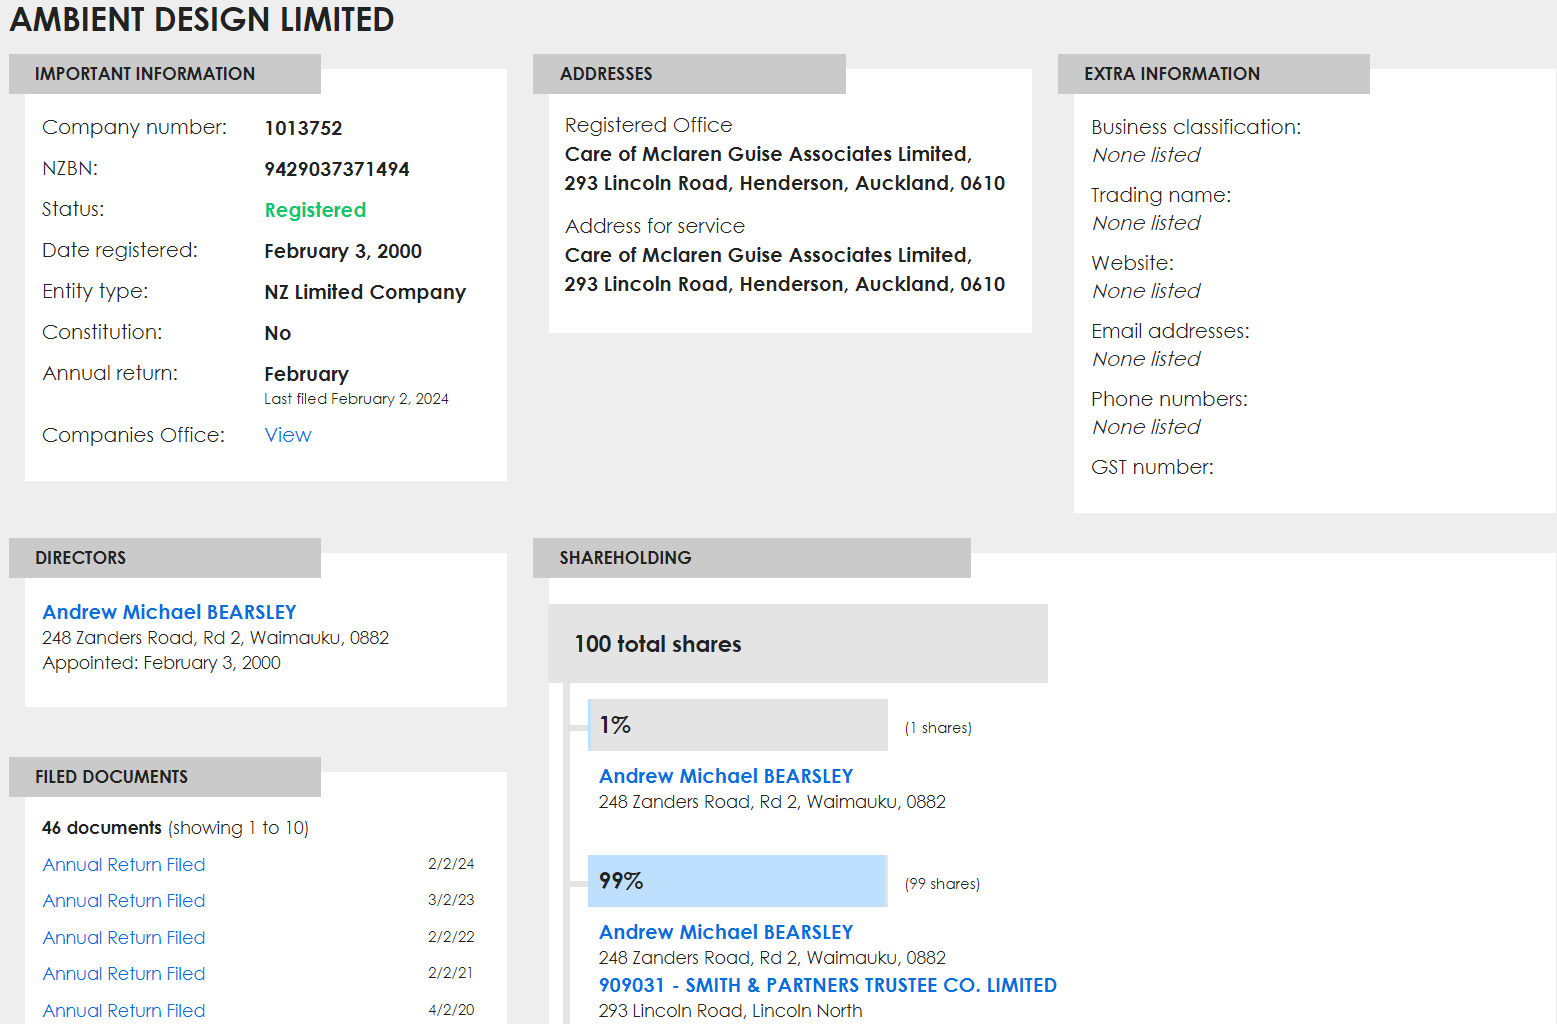This screenshot has width=1557, height=1024.
Task: Open director Andrew Michael BEARSLEY's profile link
Action: pyautogui.click(x=169, y=612)
